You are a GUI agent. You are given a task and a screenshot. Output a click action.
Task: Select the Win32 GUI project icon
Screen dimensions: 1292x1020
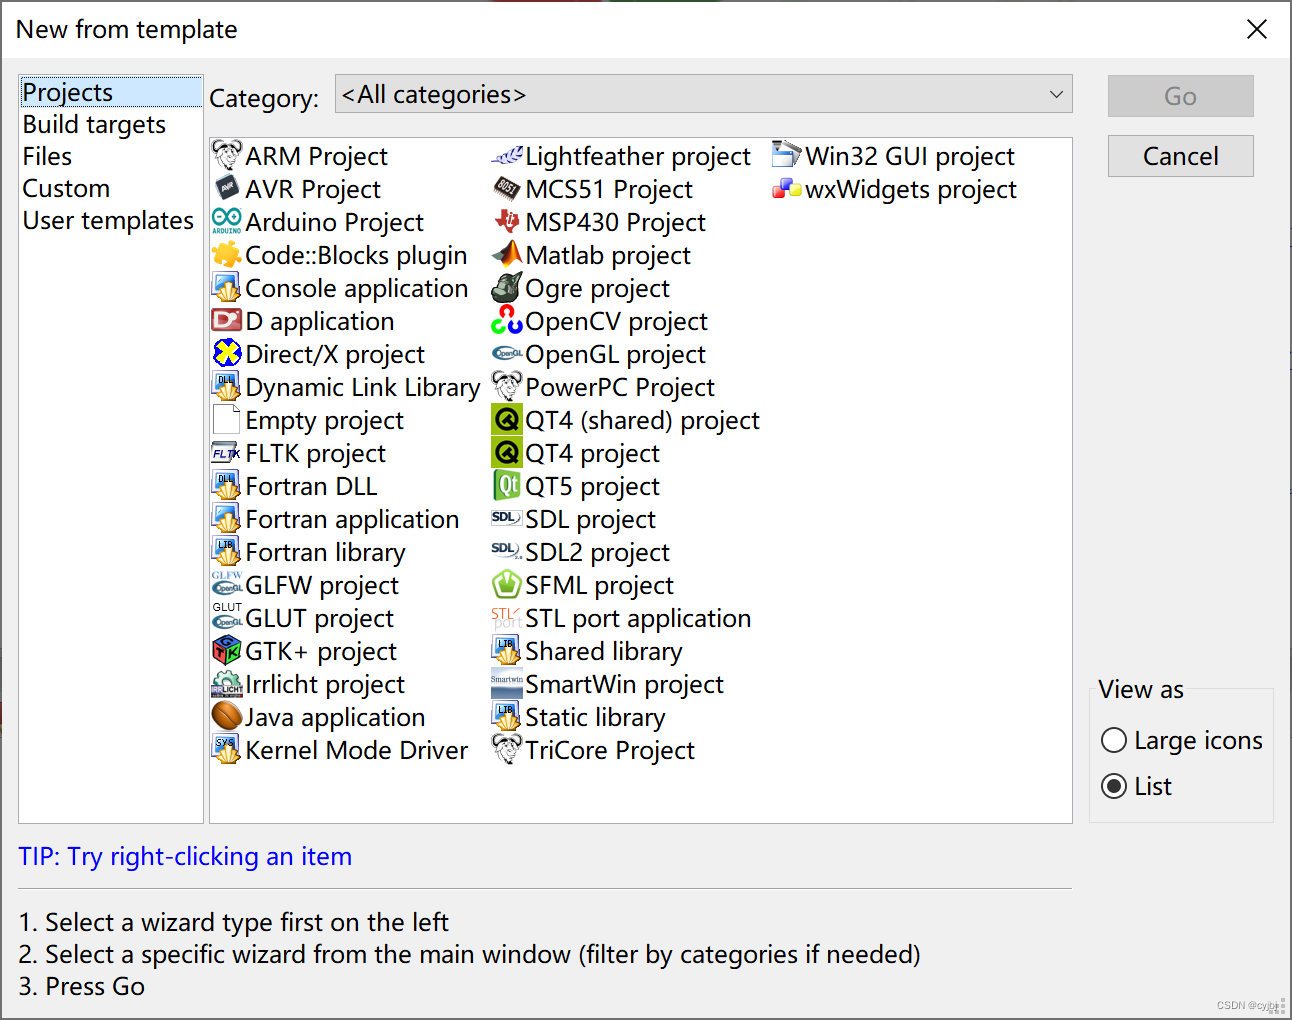(787, 155)
